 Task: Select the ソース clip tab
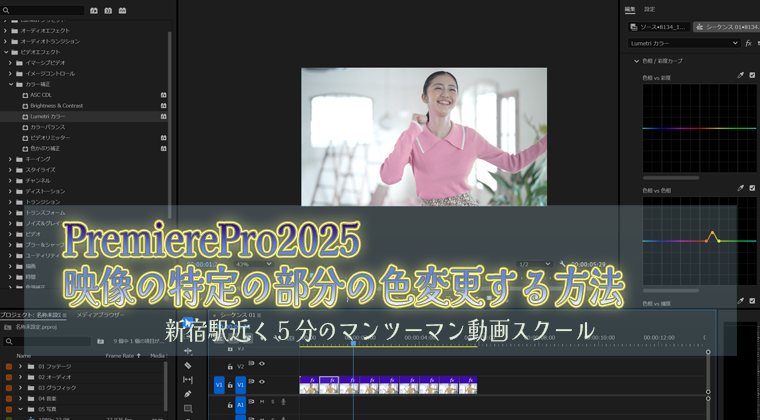pos(659,27)
